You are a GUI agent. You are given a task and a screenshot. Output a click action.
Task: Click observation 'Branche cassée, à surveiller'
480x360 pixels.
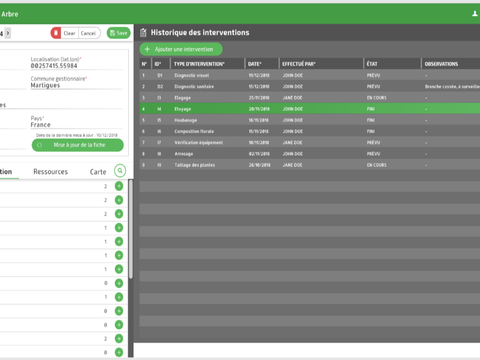click(452, 87)
